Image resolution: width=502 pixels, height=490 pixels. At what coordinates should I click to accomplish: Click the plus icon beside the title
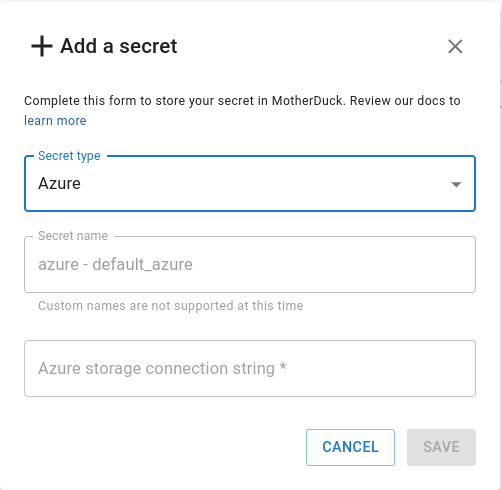pos(42,46)
